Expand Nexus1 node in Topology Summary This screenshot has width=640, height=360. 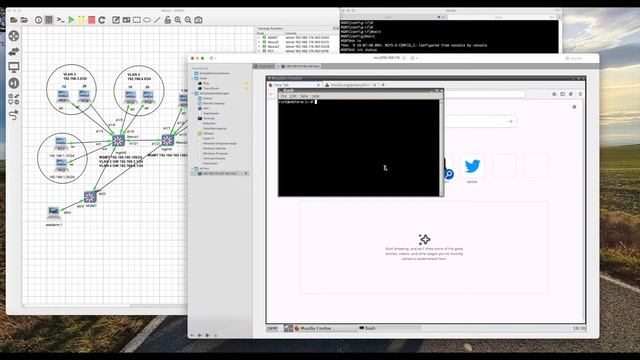tap(259, 42)
